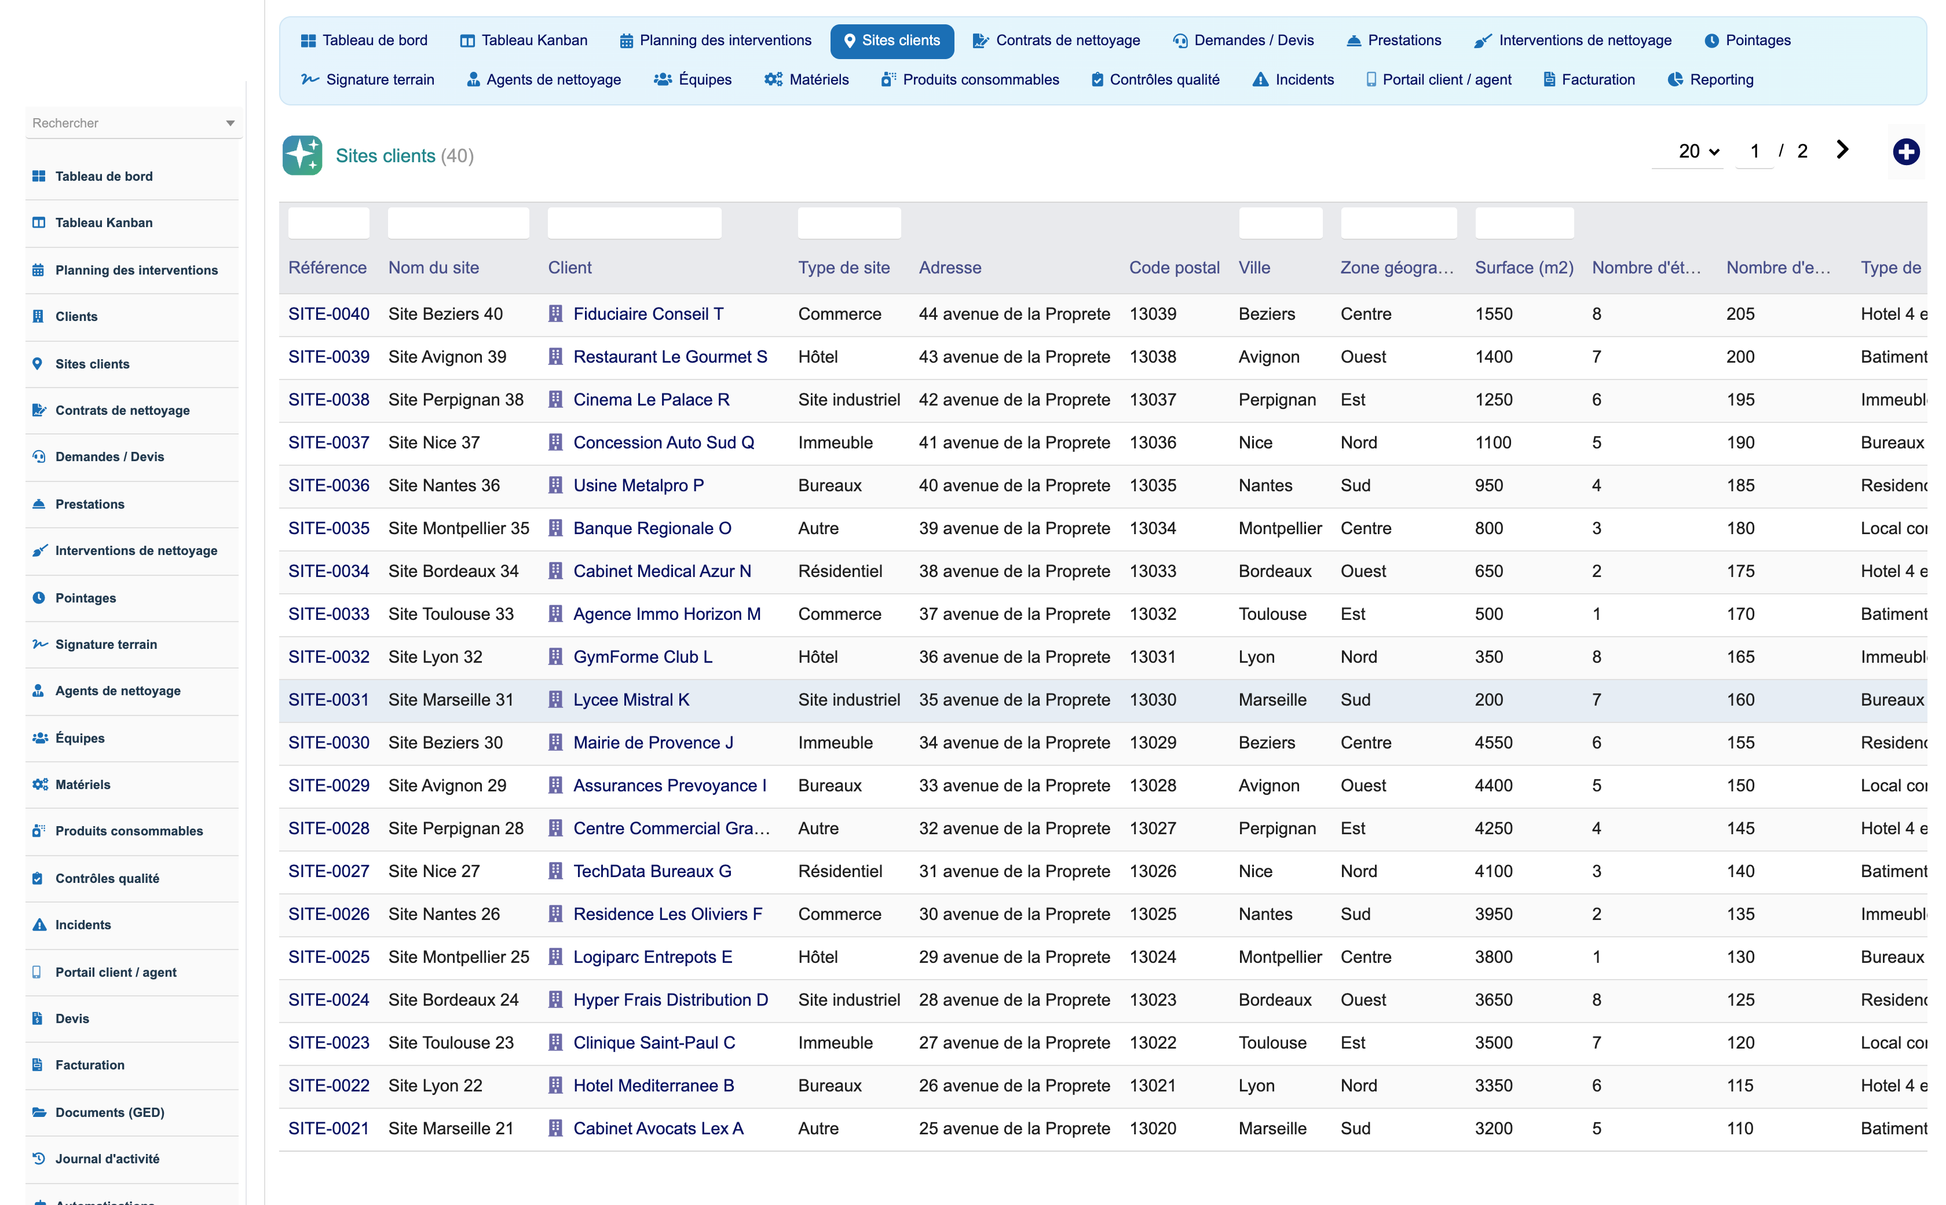The height and width of the screenshot is (1205, 1946).
Task: Click the Surface filter field
Action: 1524,223
